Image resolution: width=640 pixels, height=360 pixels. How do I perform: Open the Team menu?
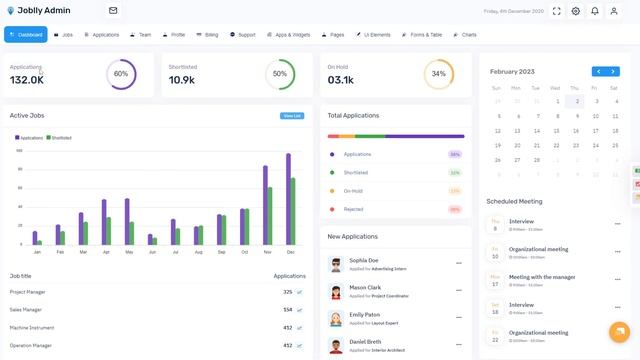tap(141, 35)
